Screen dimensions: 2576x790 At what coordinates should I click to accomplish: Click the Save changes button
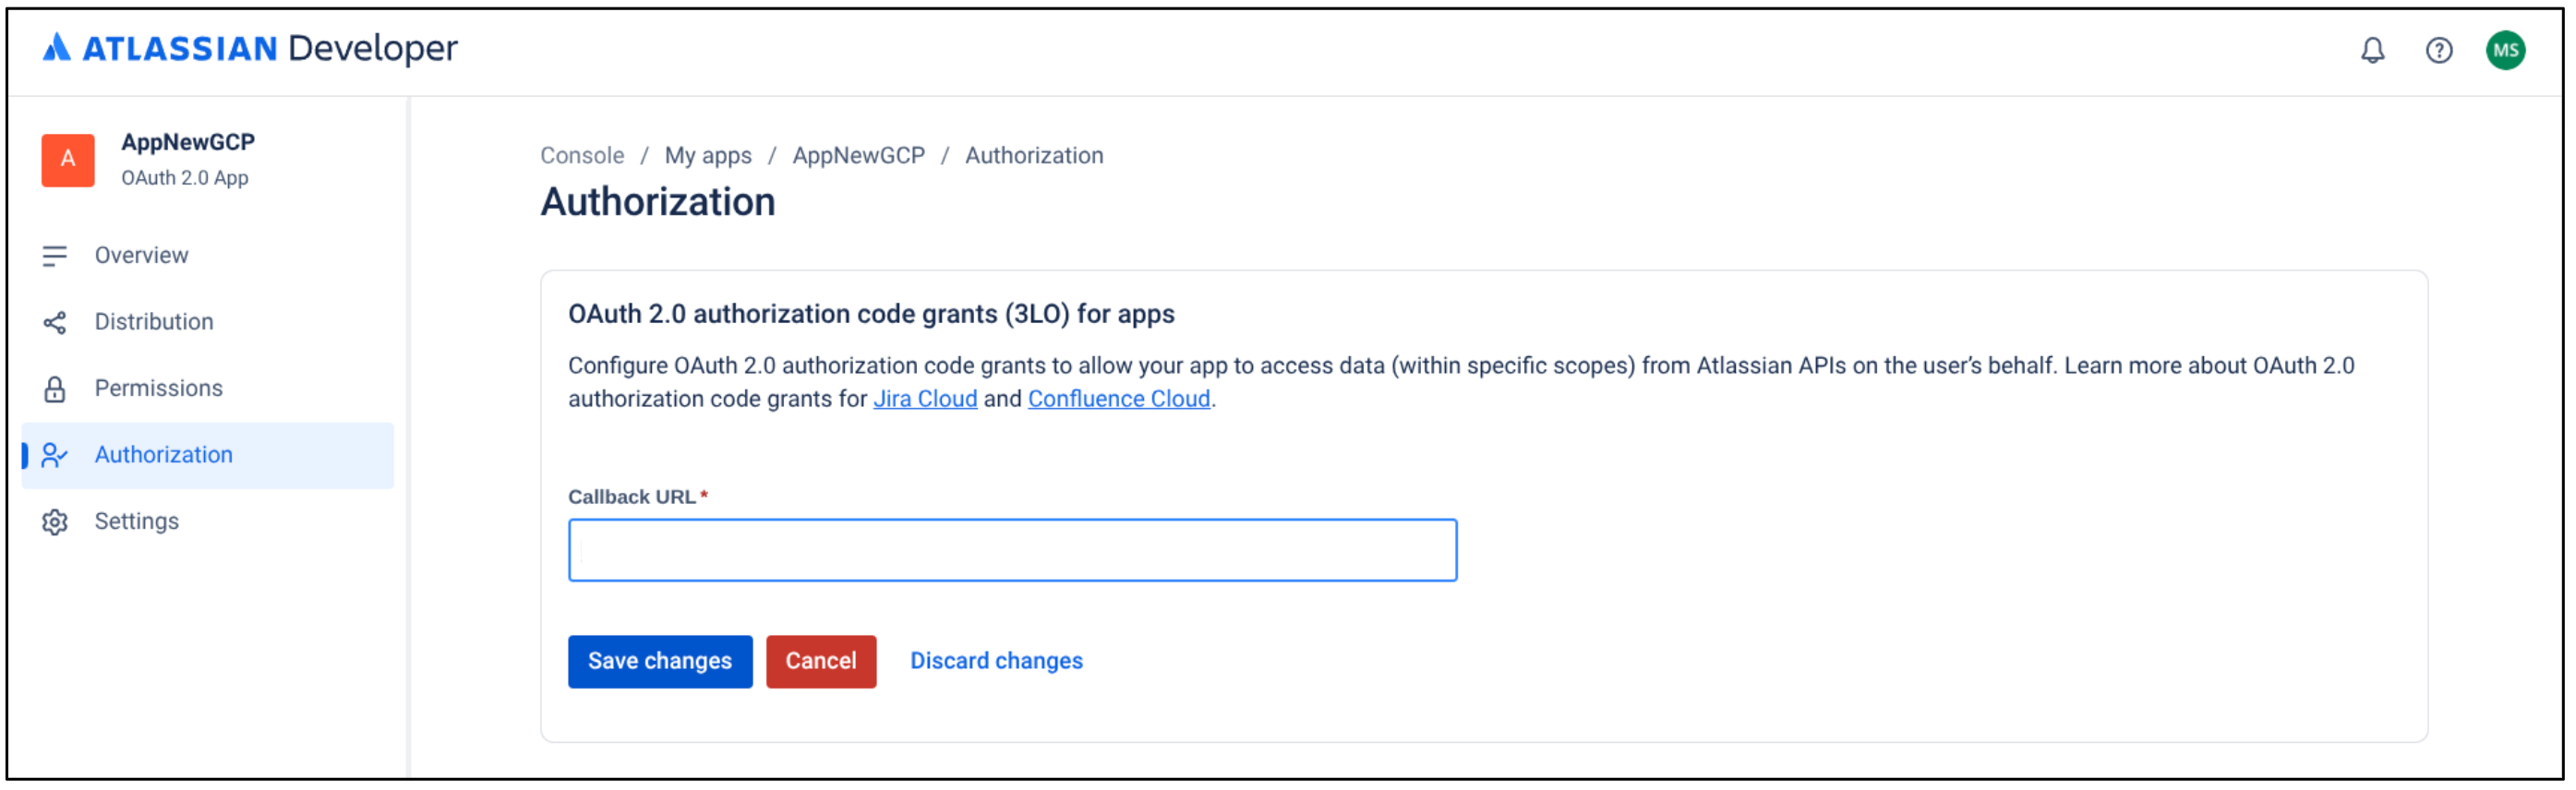pos(659,661)
